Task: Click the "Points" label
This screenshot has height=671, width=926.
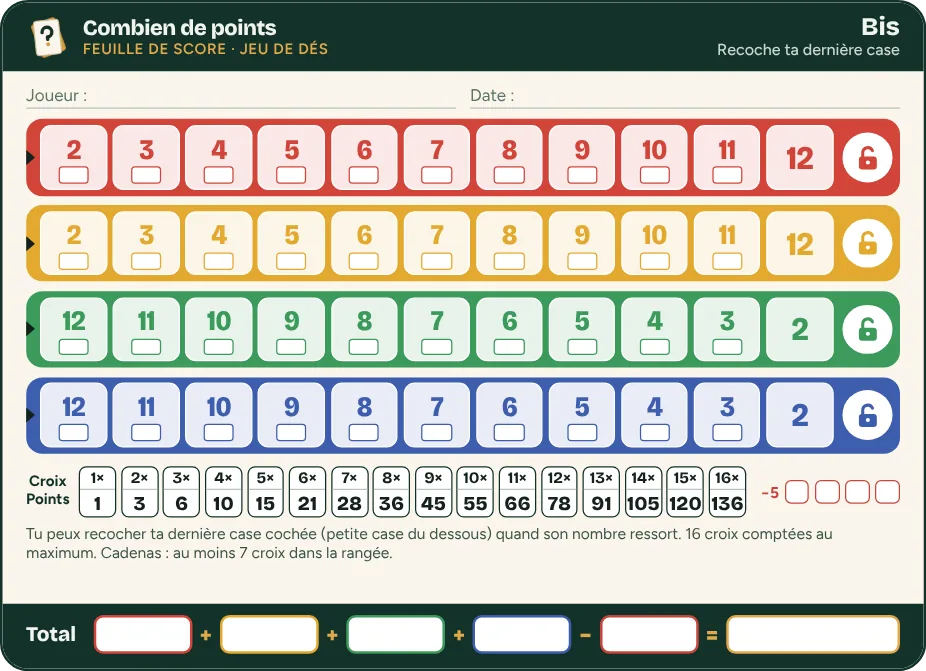Action: pos(47,499)
